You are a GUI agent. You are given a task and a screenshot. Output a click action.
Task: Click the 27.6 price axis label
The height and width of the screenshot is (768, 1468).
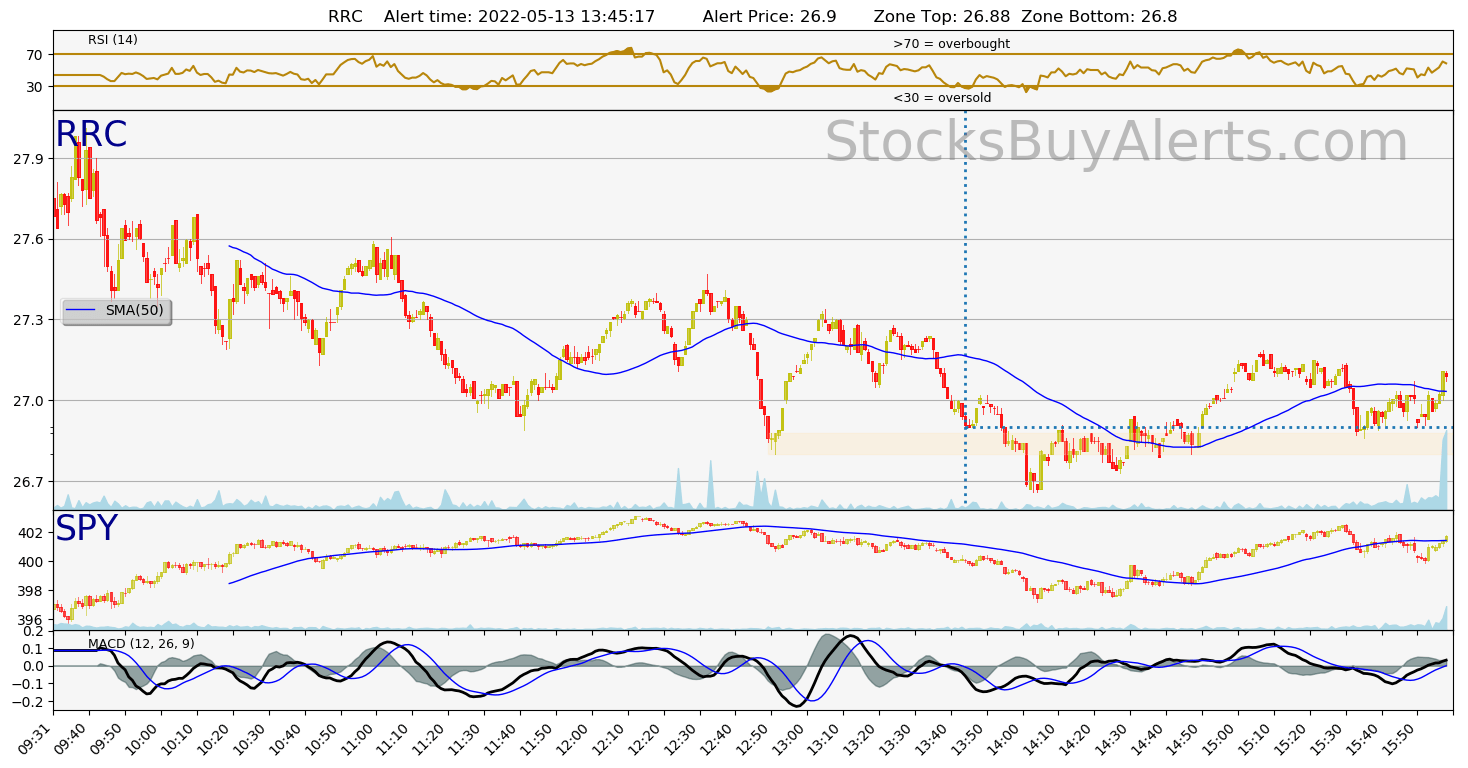click(27, 239)
